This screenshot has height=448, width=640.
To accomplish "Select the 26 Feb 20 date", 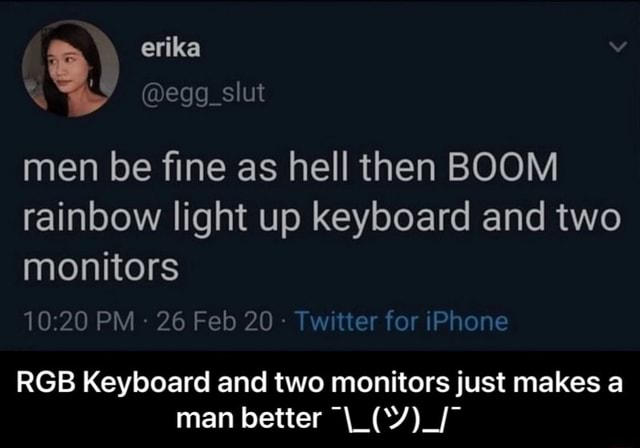I will (214, 321).
